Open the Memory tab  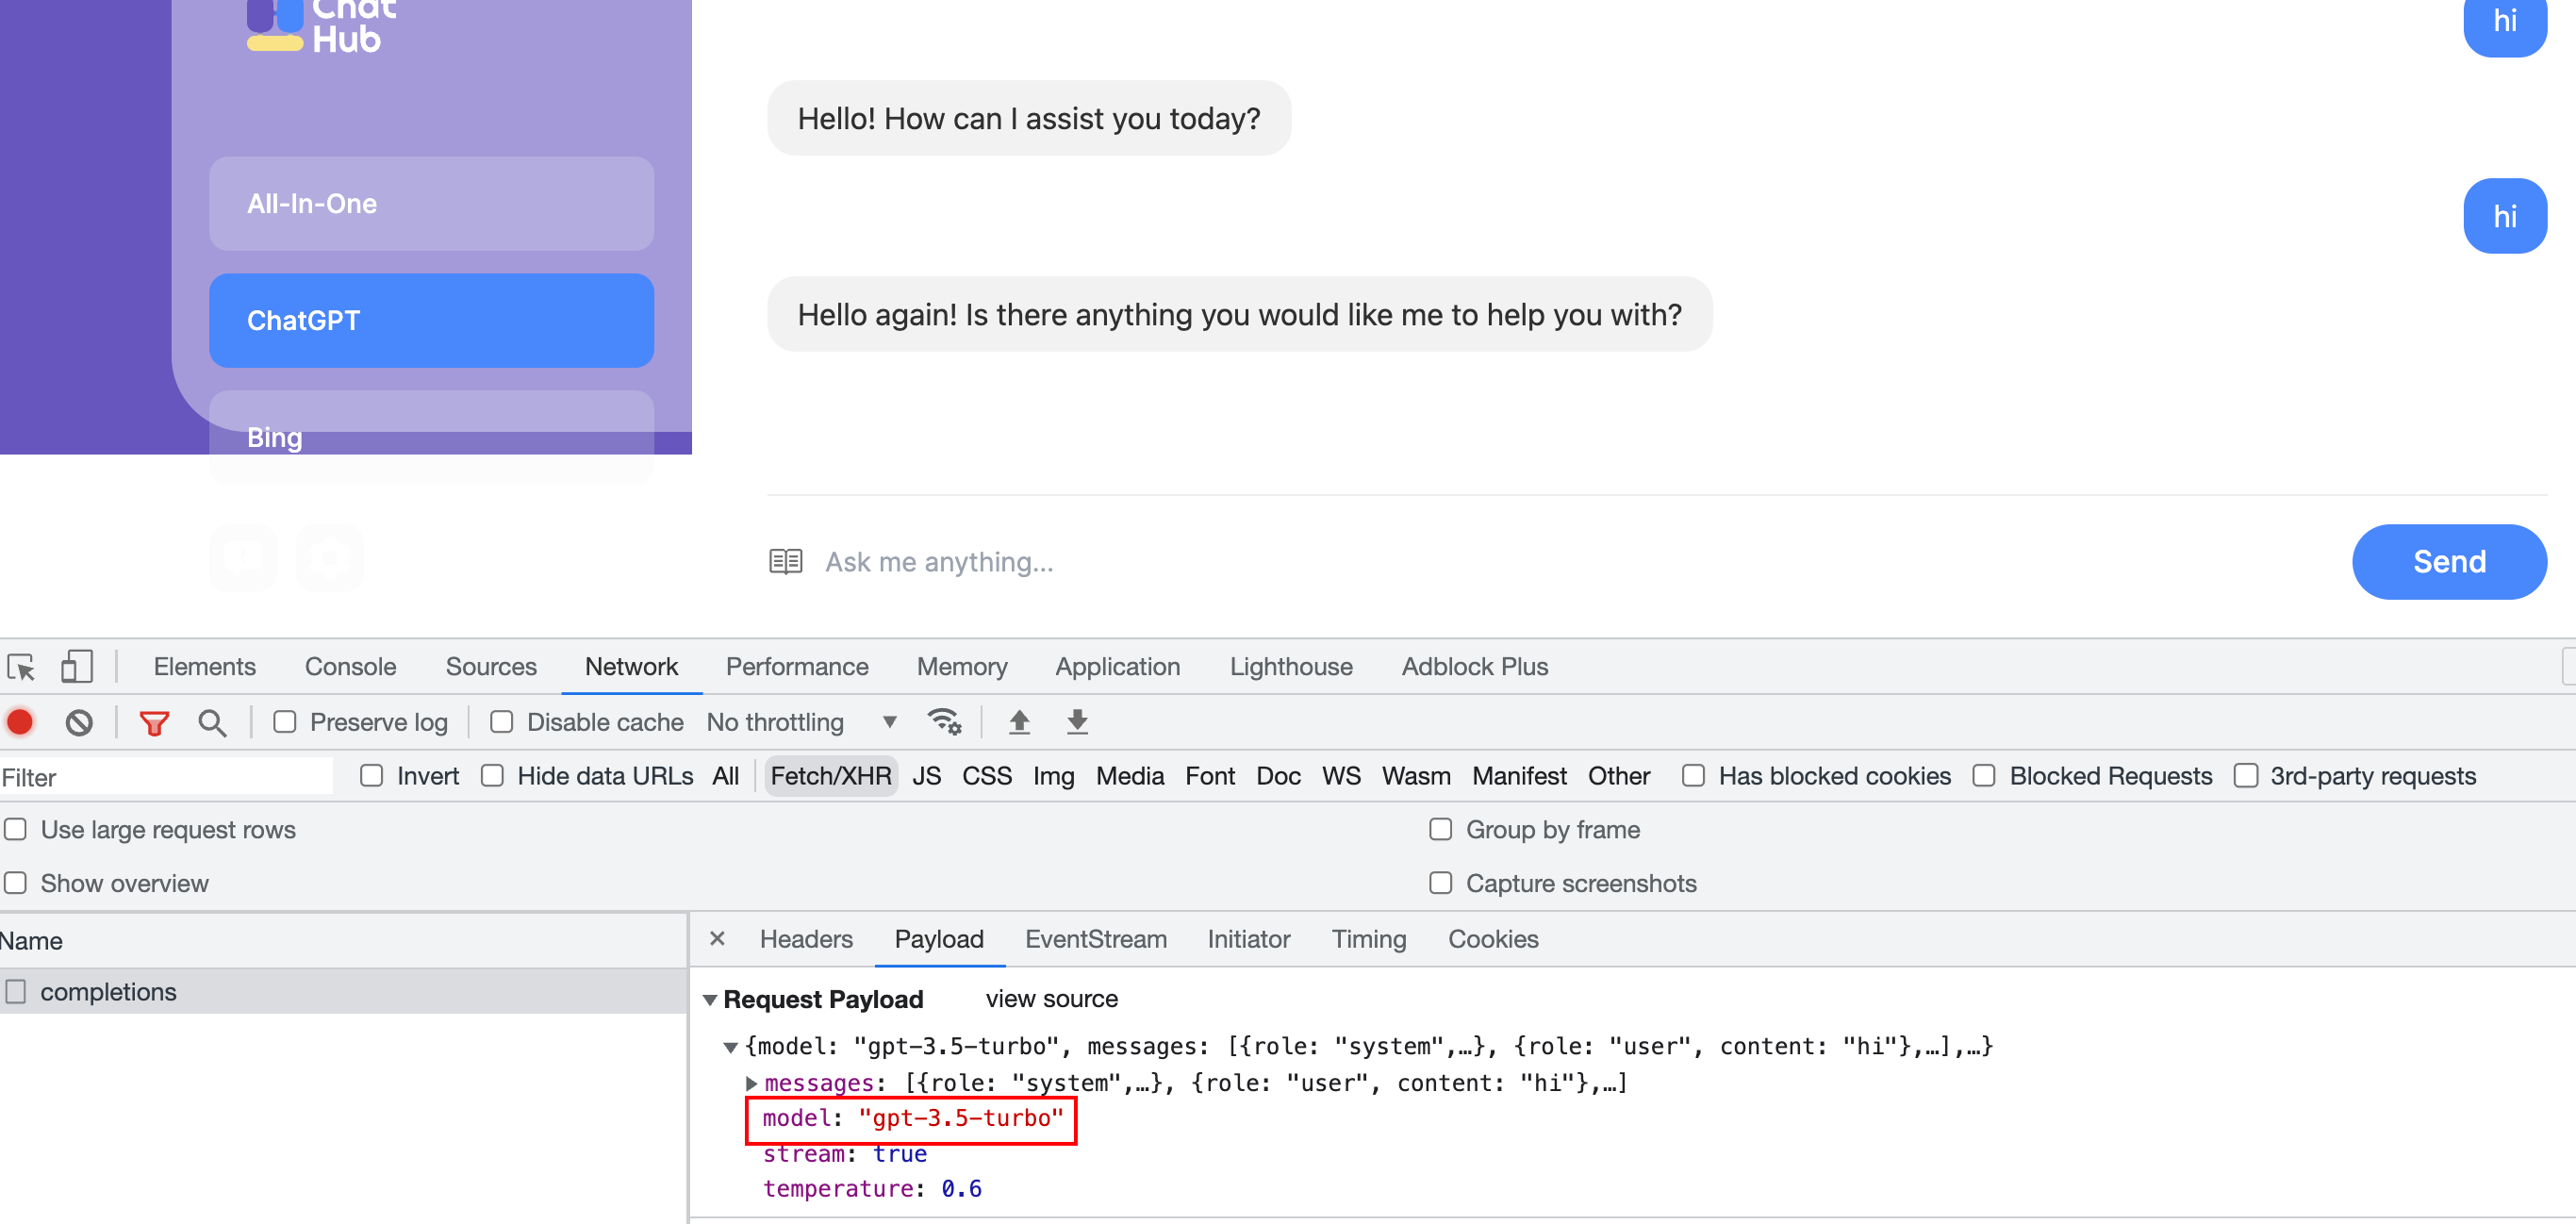pyautogui.click(x=962, y=666)
